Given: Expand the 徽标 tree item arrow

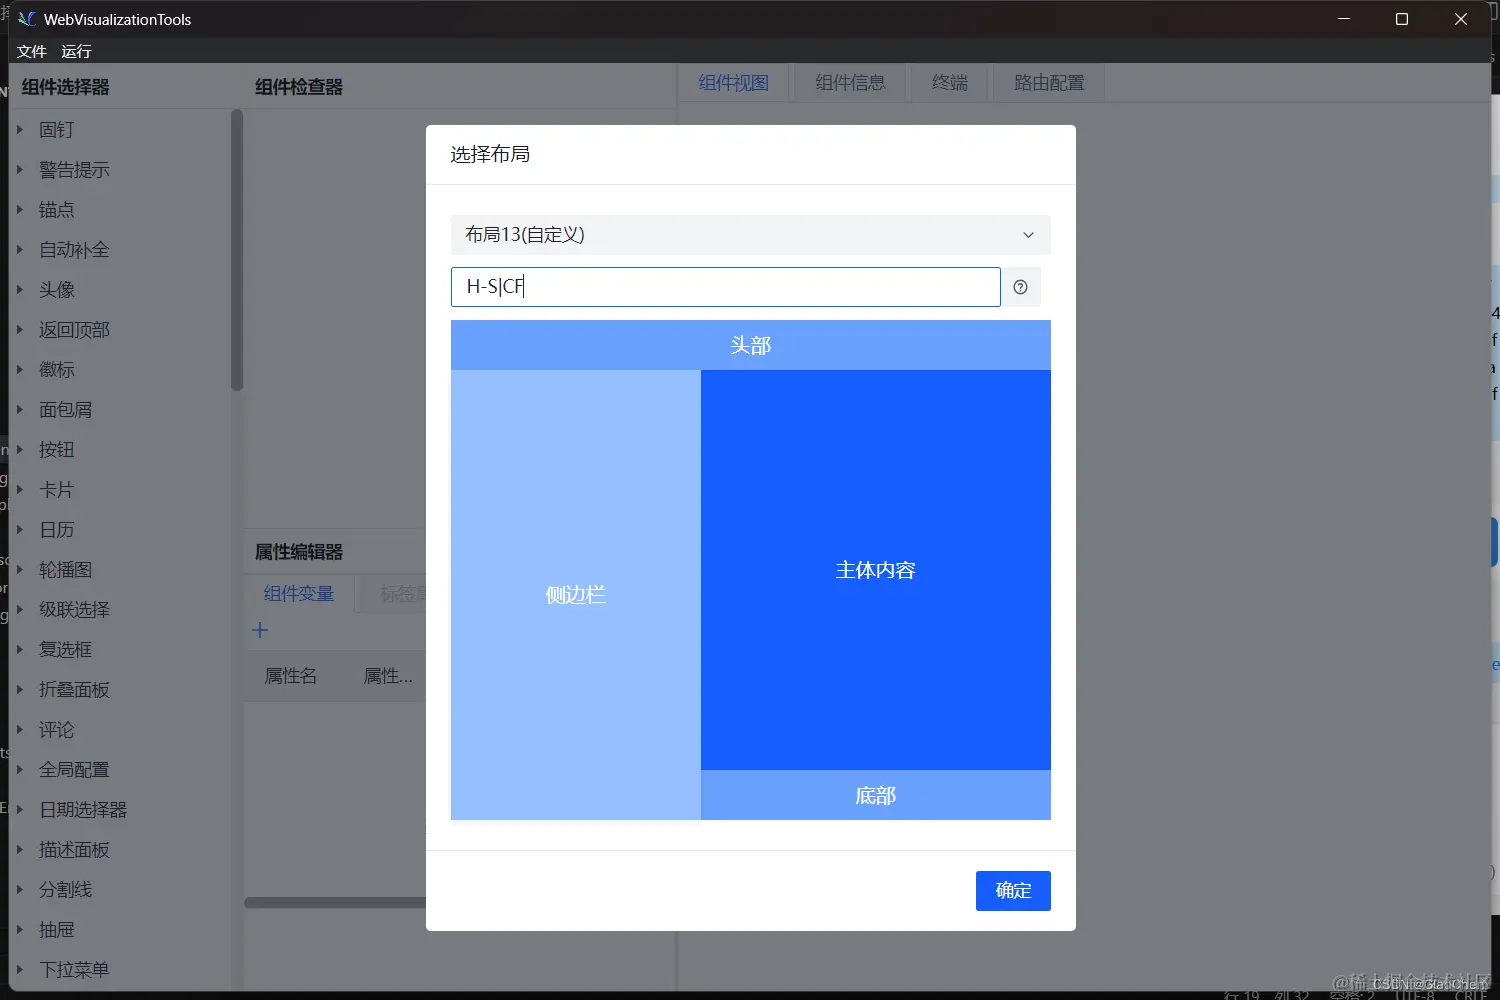Looking at the screenshot, I should 20,369.
